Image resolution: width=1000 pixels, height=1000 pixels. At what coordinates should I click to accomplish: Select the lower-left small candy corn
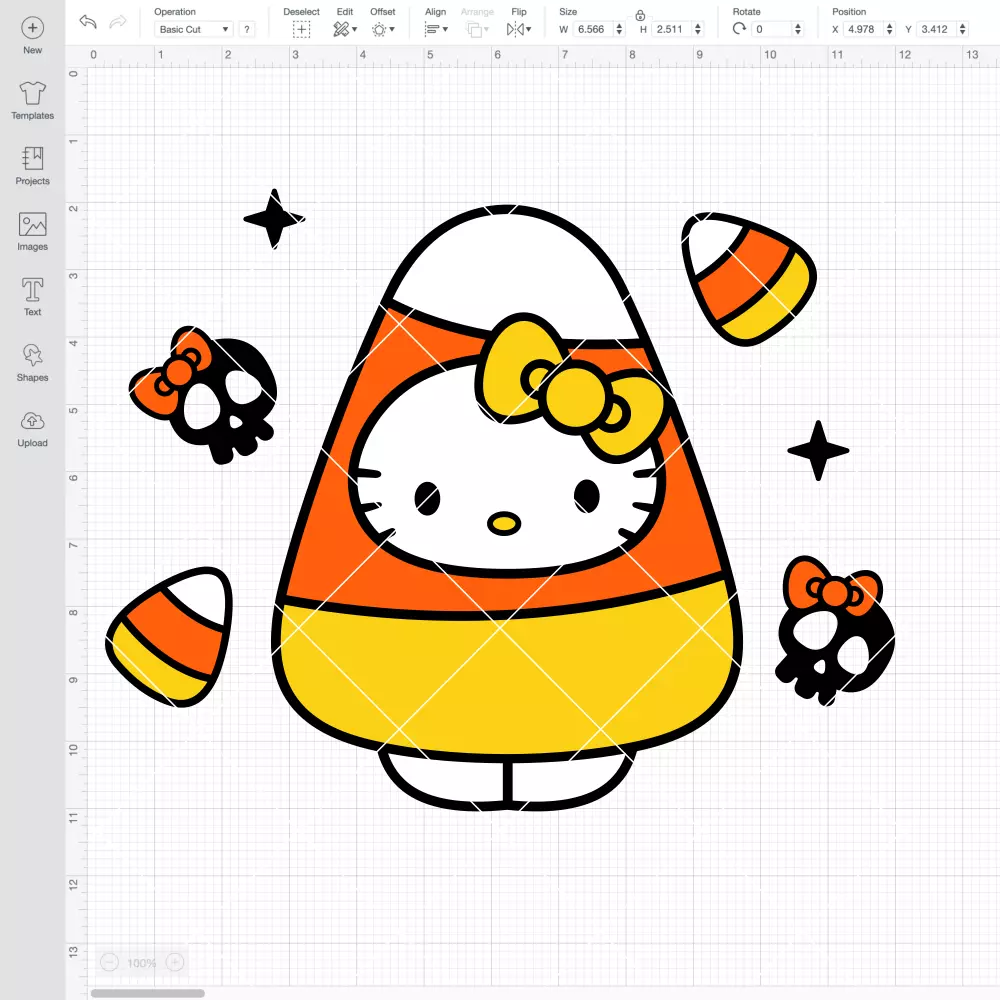pos(169,637)
